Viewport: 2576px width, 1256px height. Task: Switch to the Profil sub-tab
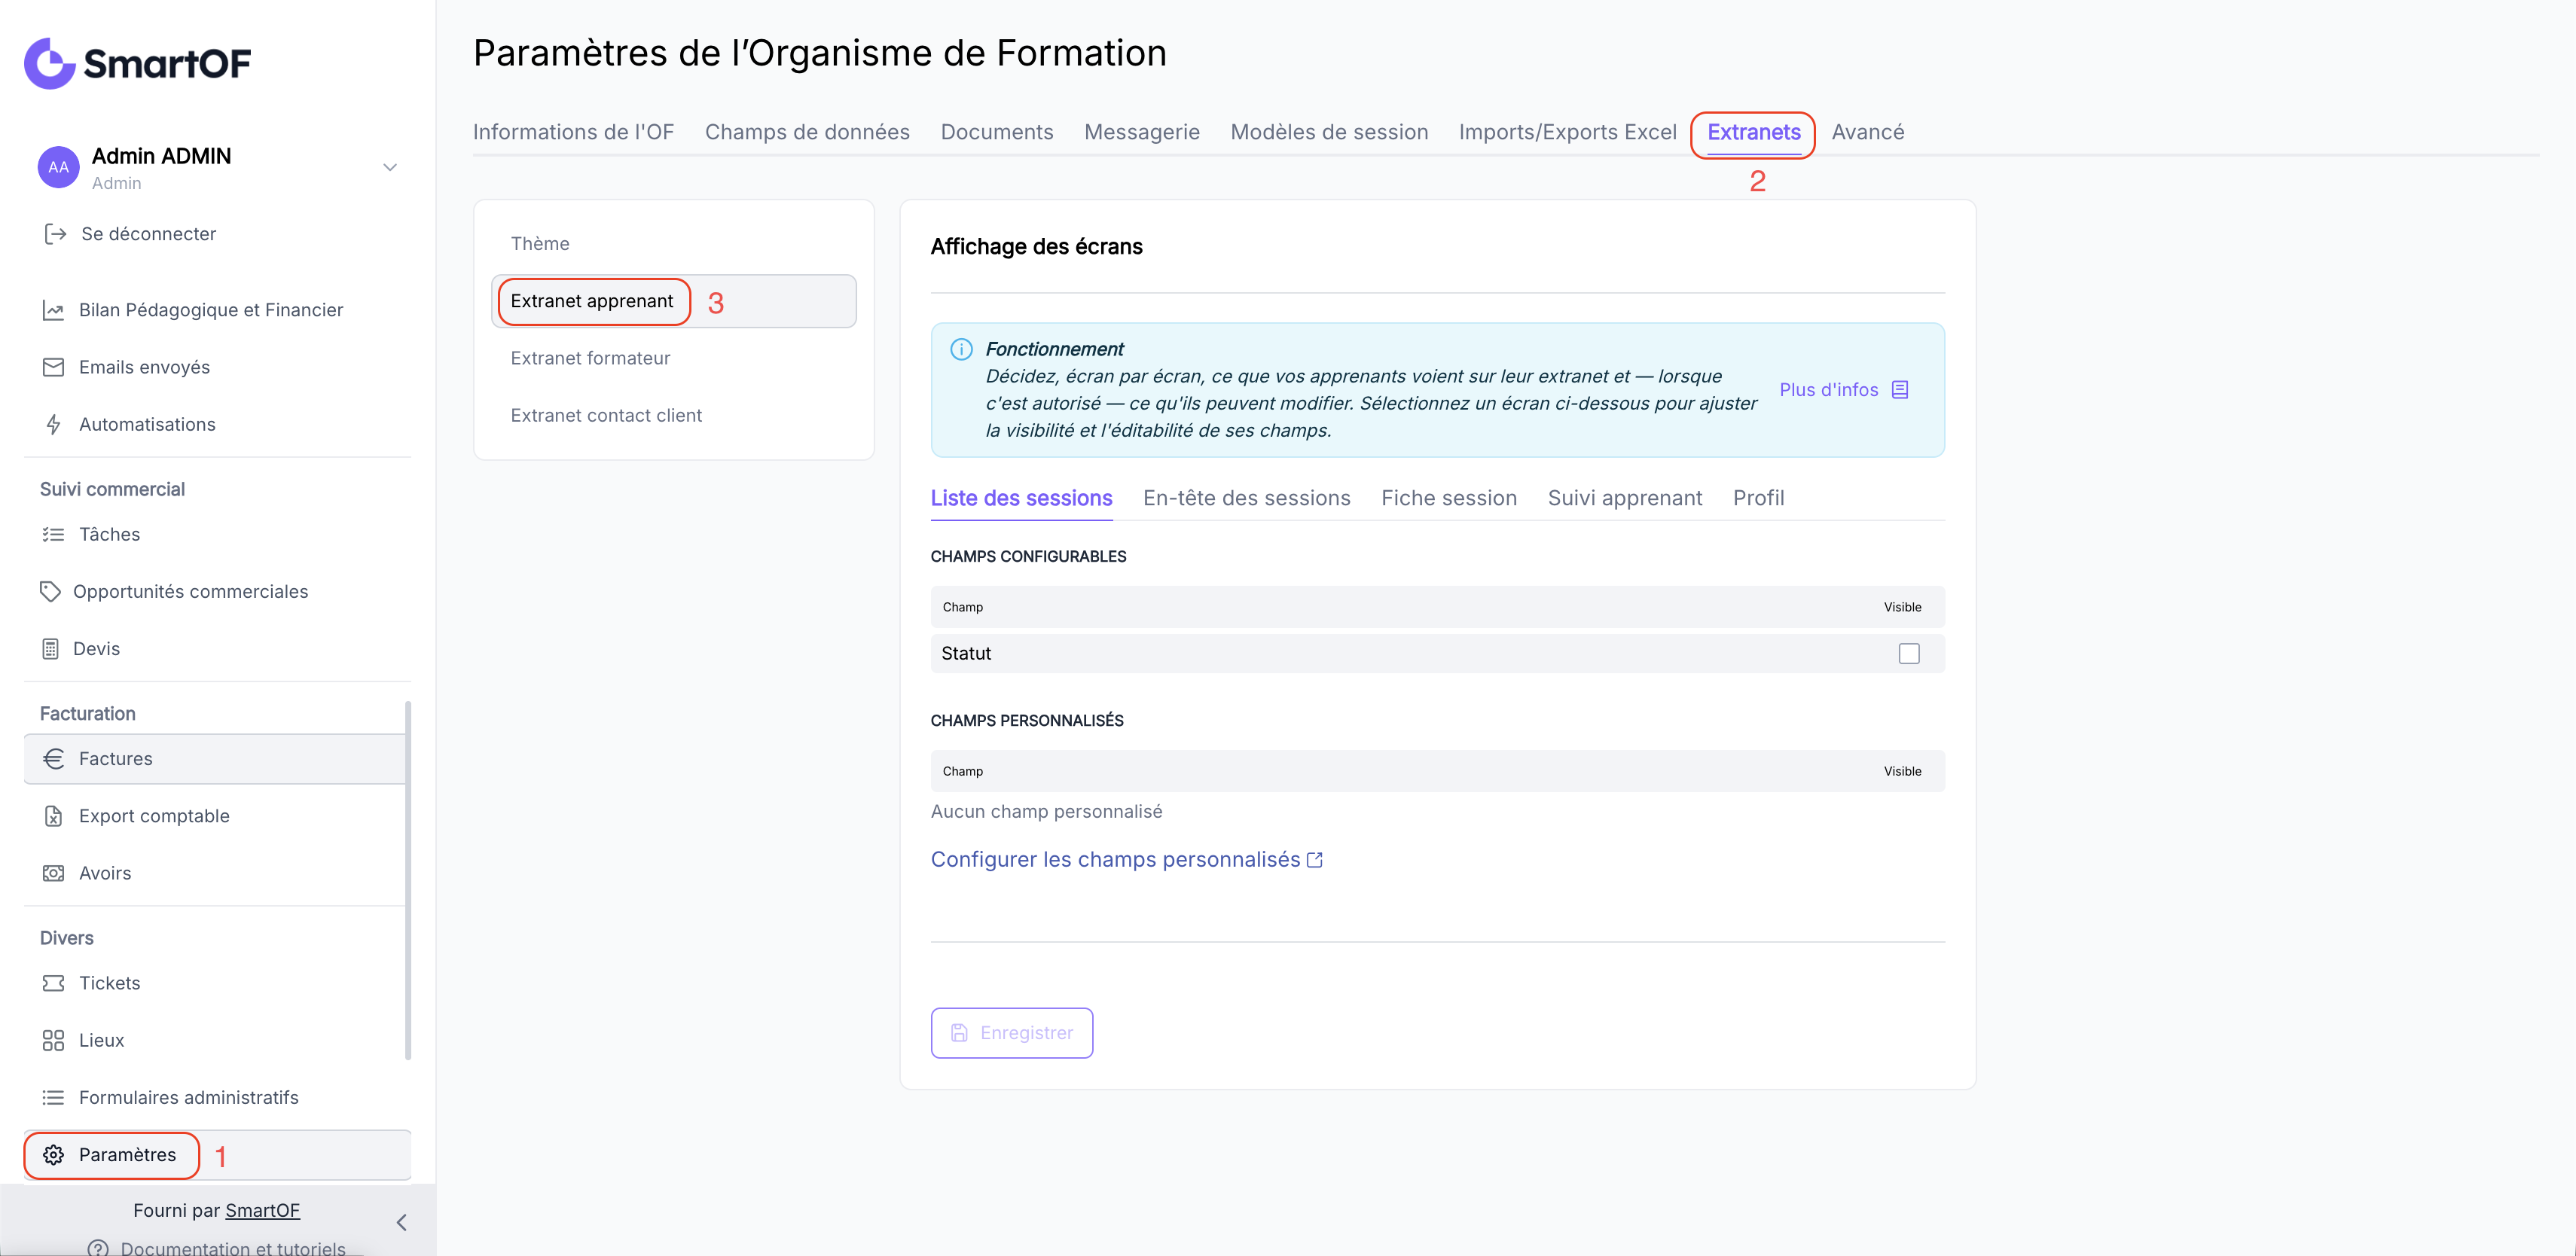tap(1758, 498)
